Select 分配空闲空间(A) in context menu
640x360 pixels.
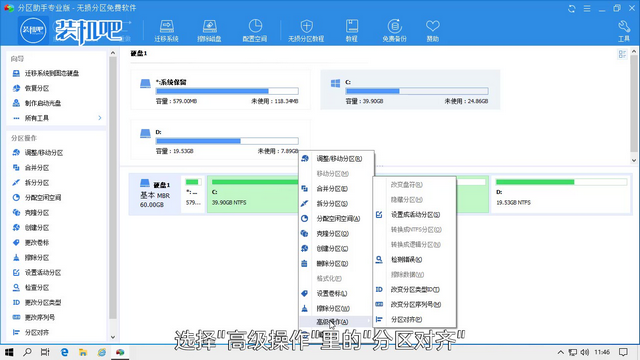[x=336, y=218]
